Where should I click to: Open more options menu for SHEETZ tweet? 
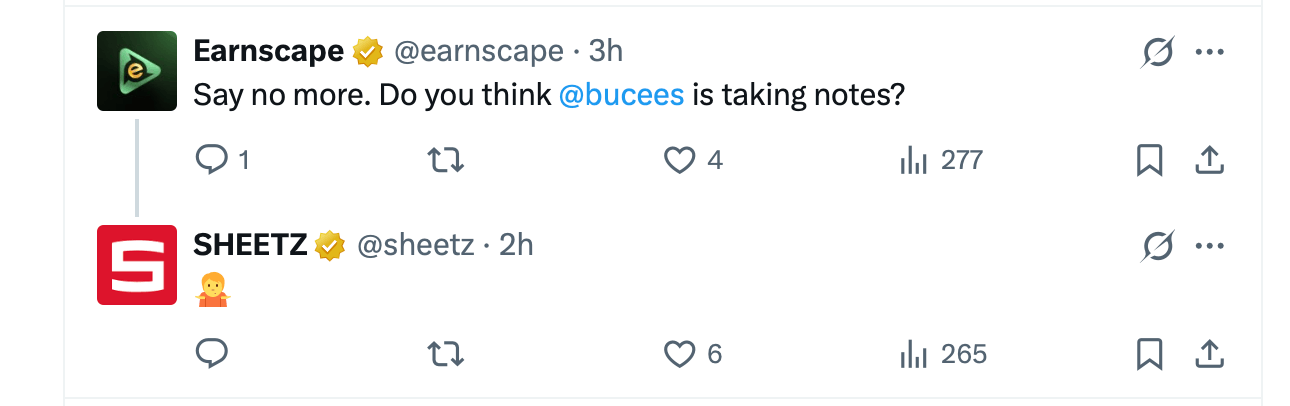[x=1210, y=245]
